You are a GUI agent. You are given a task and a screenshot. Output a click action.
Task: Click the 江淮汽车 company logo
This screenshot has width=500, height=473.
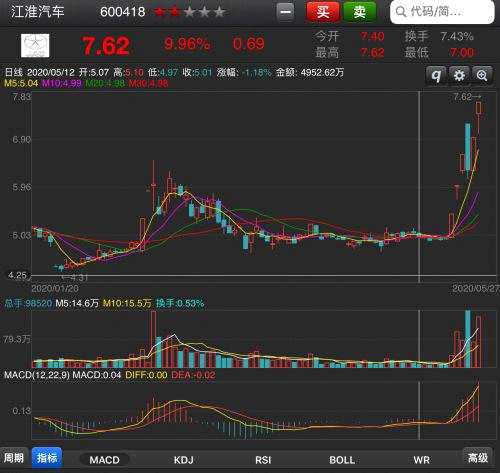[x=35, y=46]
